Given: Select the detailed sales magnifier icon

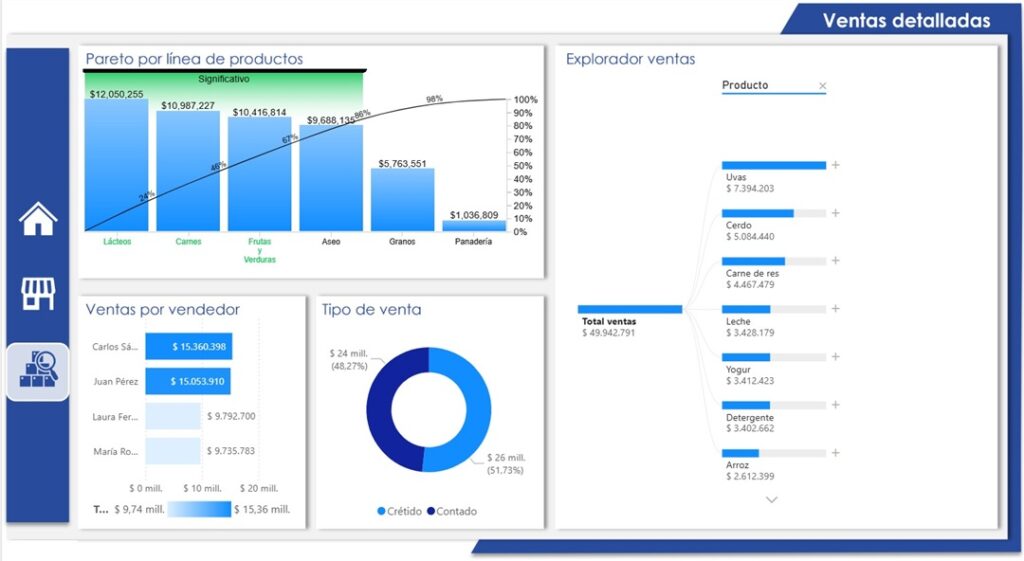Looking at the screenshot, I should pos(38,371).
